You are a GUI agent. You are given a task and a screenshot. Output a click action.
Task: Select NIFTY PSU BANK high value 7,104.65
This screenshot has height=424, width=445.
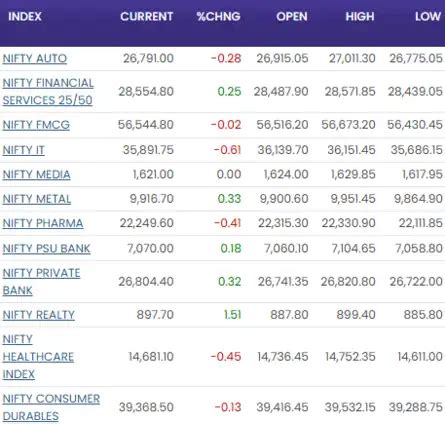(x=354, y=248)
